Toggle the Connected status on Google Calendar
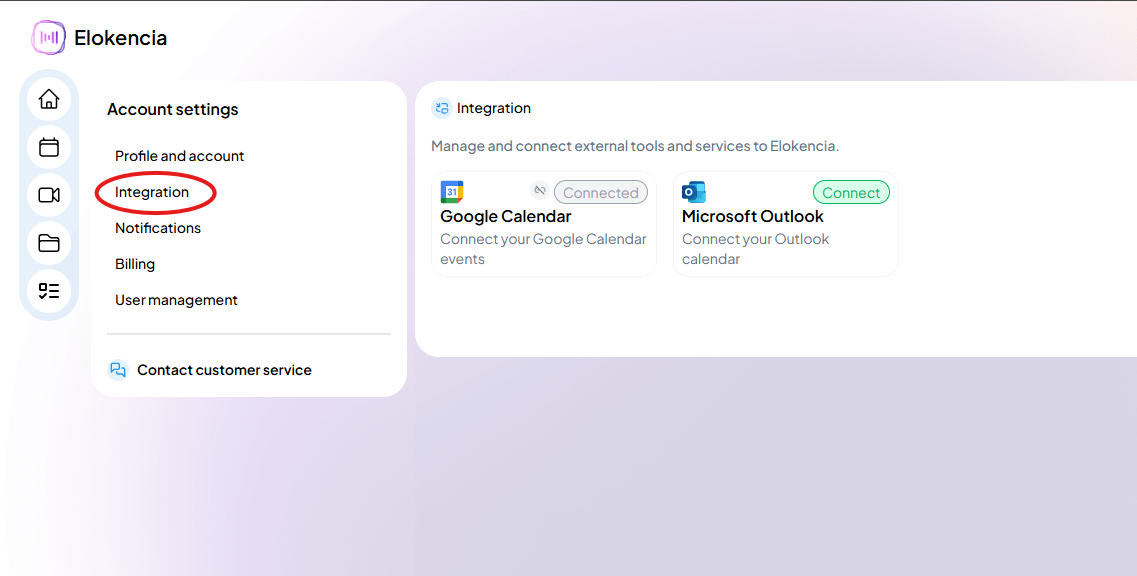This screenshot has width=1137, height=576. click(x=600, y=192)
